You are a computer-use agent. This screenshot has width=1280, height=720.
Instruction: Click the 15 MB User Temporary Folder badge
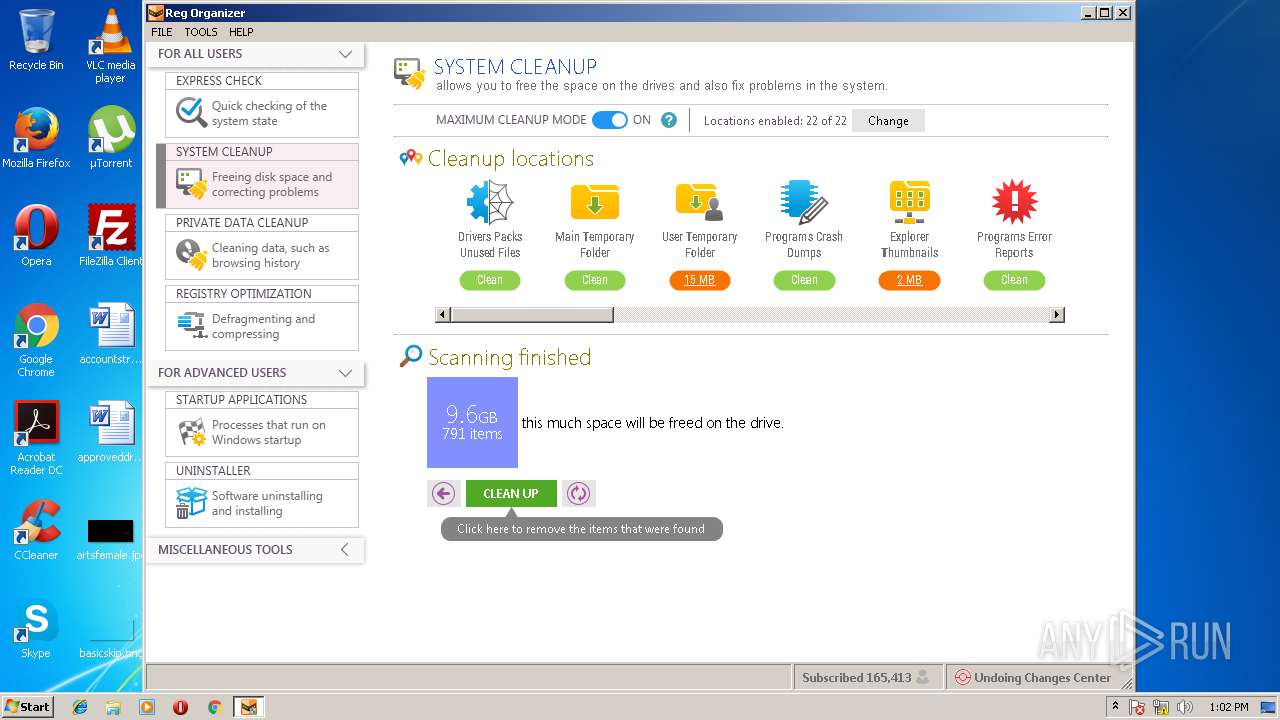point(700,280)
